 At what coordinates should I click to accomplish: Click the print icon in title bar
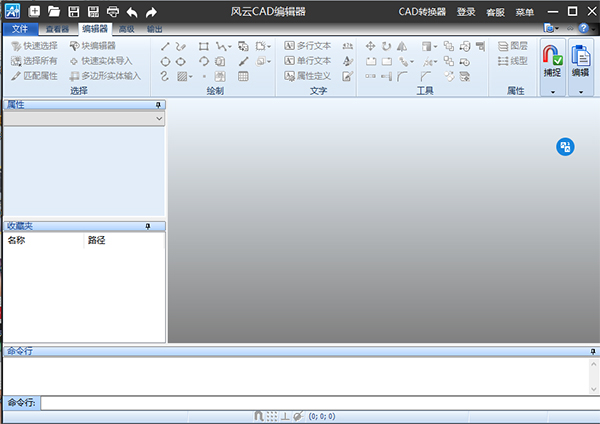point(112,11)
